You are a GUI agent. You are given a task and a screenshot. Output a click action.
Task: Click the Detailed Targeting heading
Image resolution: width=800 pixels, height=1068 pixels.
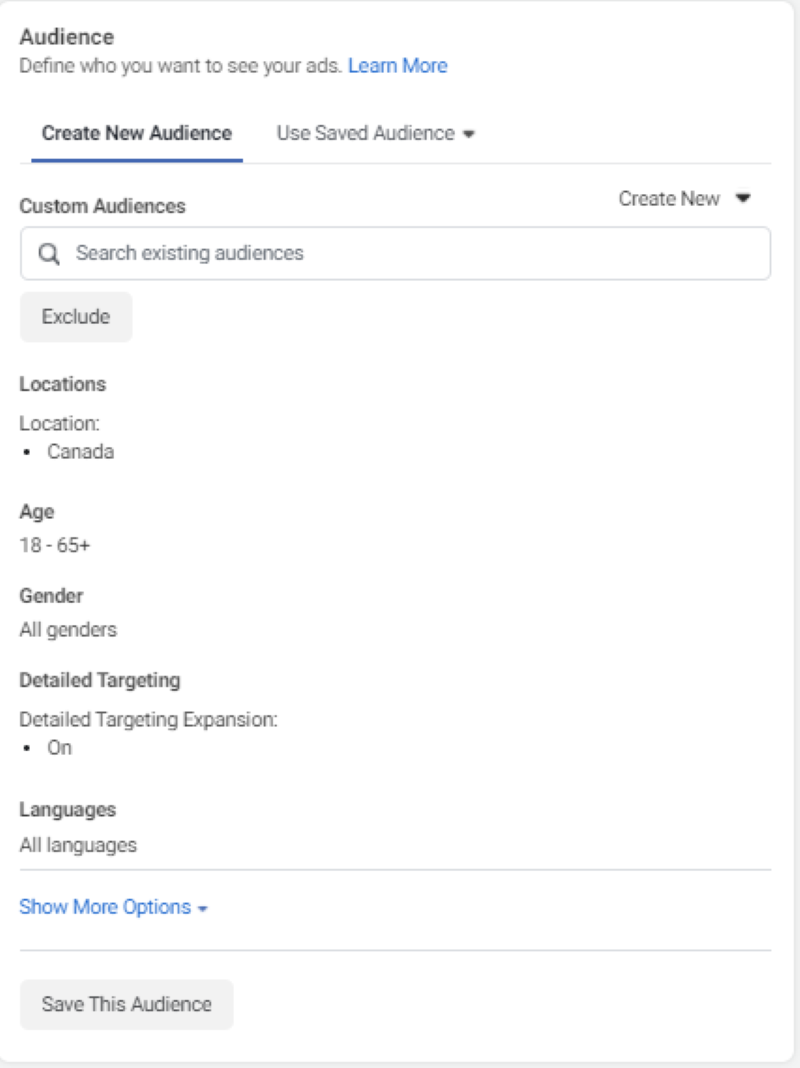pyautogui.click(x=100, y=680)
